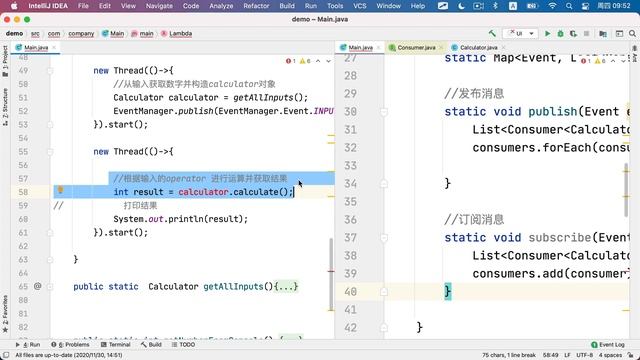The height and width of the screenshot is (360, 640).
Task: Close the Consumer.java tab
Action: (x=441, y=48)
